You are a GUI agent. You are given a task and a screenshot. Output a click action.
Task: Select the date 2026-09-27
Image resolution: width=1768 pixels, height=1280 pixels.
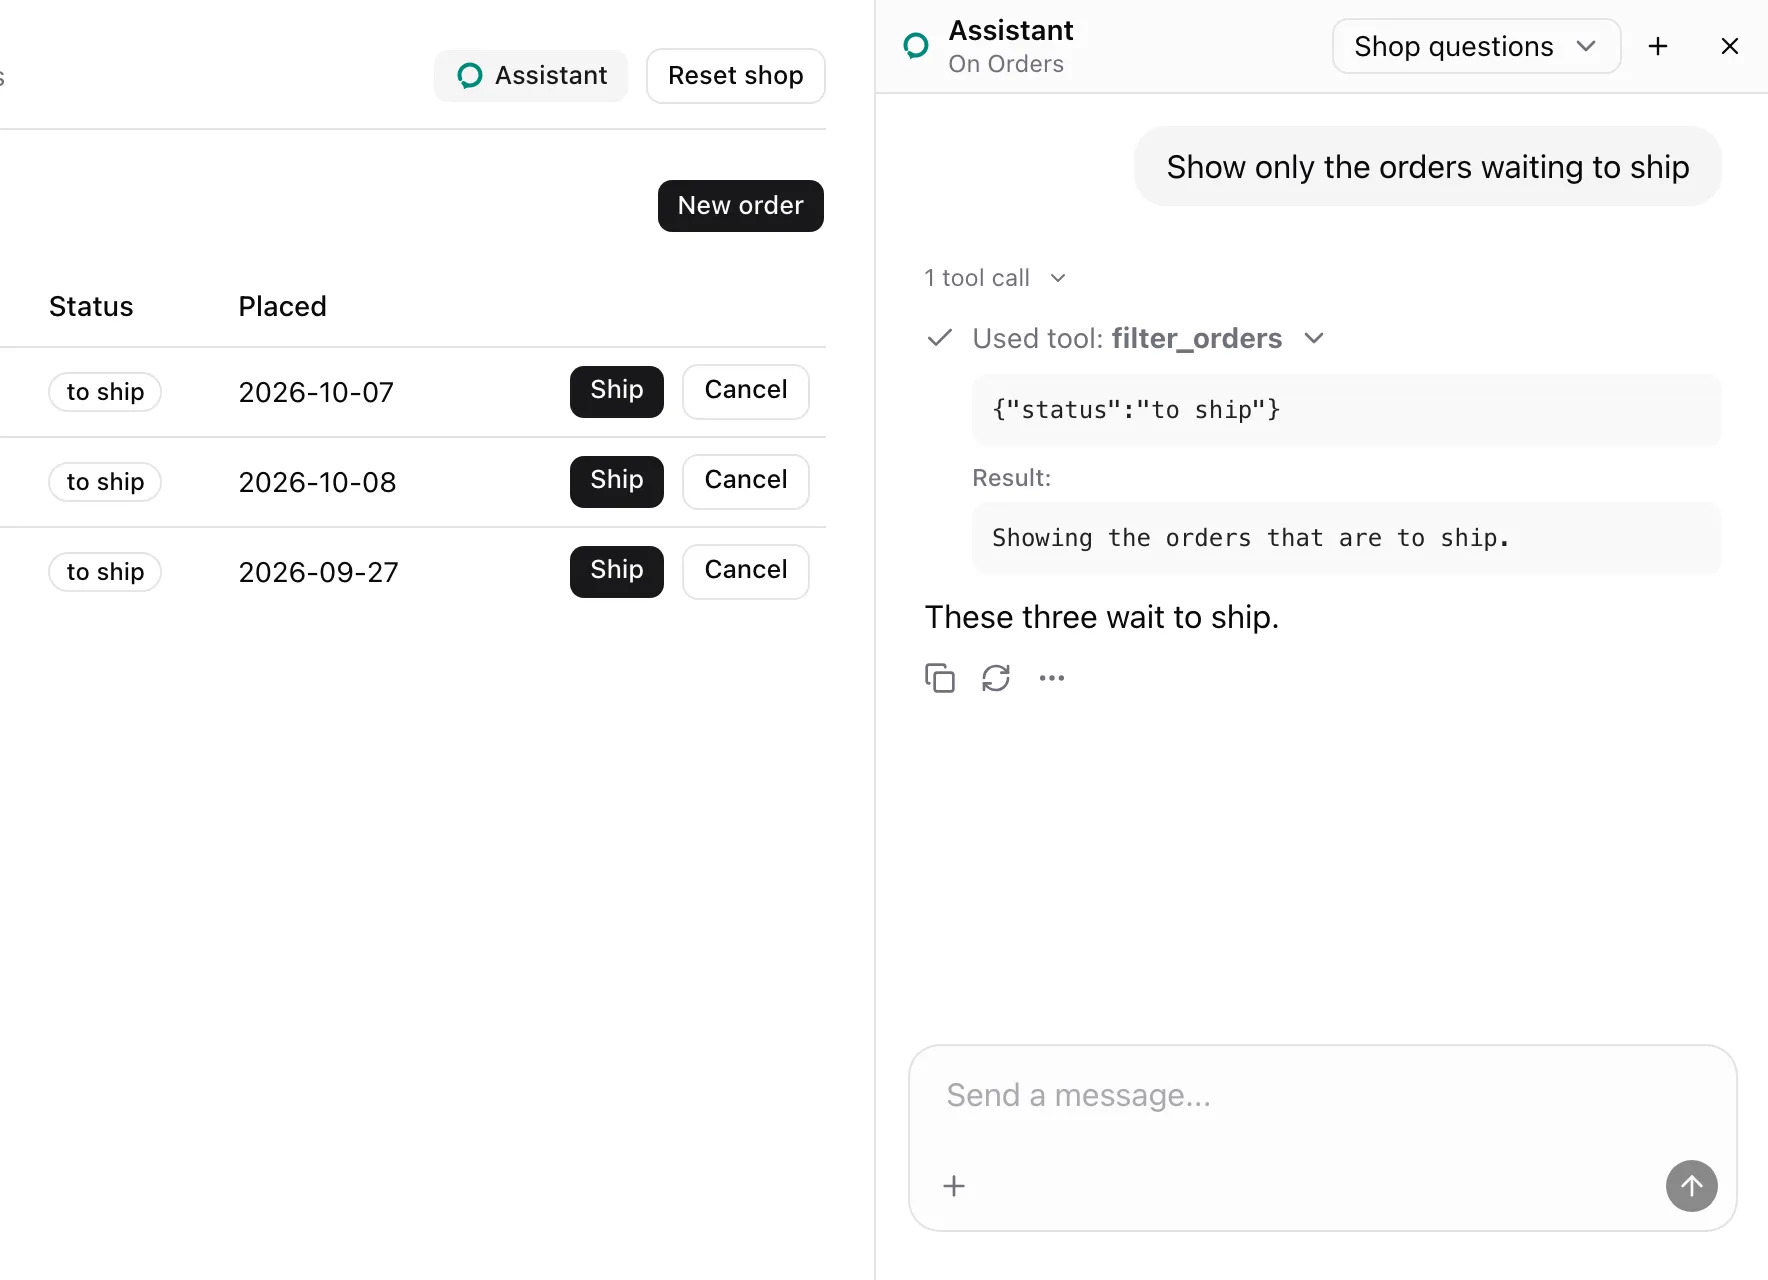pos(318,572)
